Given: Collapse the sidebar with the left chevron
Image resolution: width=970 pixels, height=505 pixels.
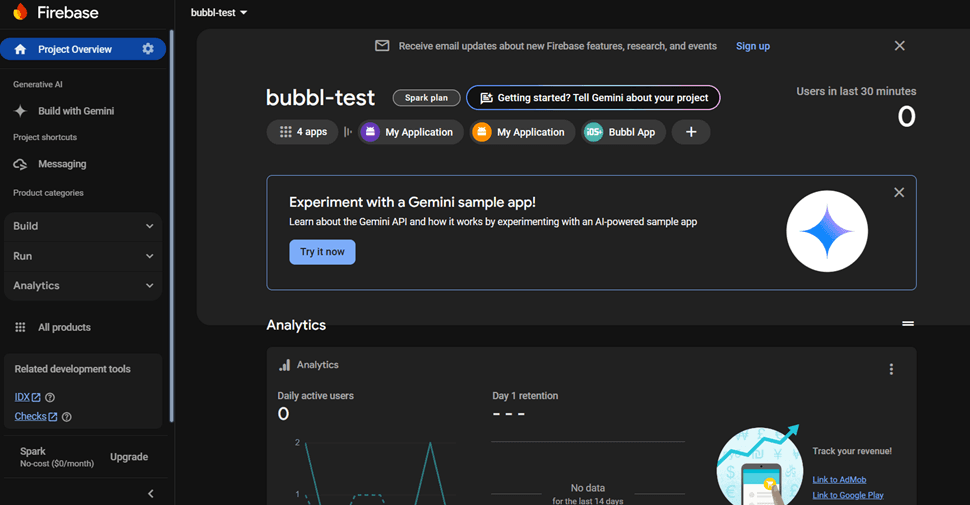Looking at the screenshot, I should [150, 493].
